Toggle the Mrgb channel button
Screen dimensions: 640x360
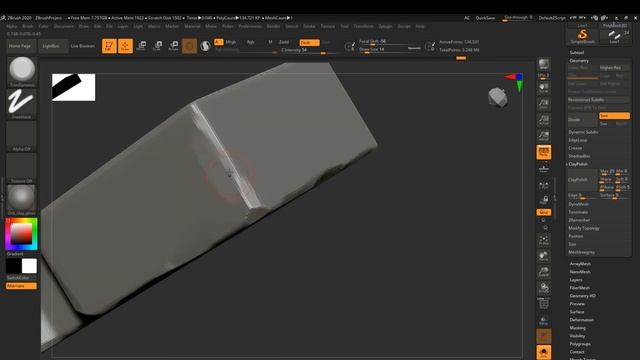point(231,42)
